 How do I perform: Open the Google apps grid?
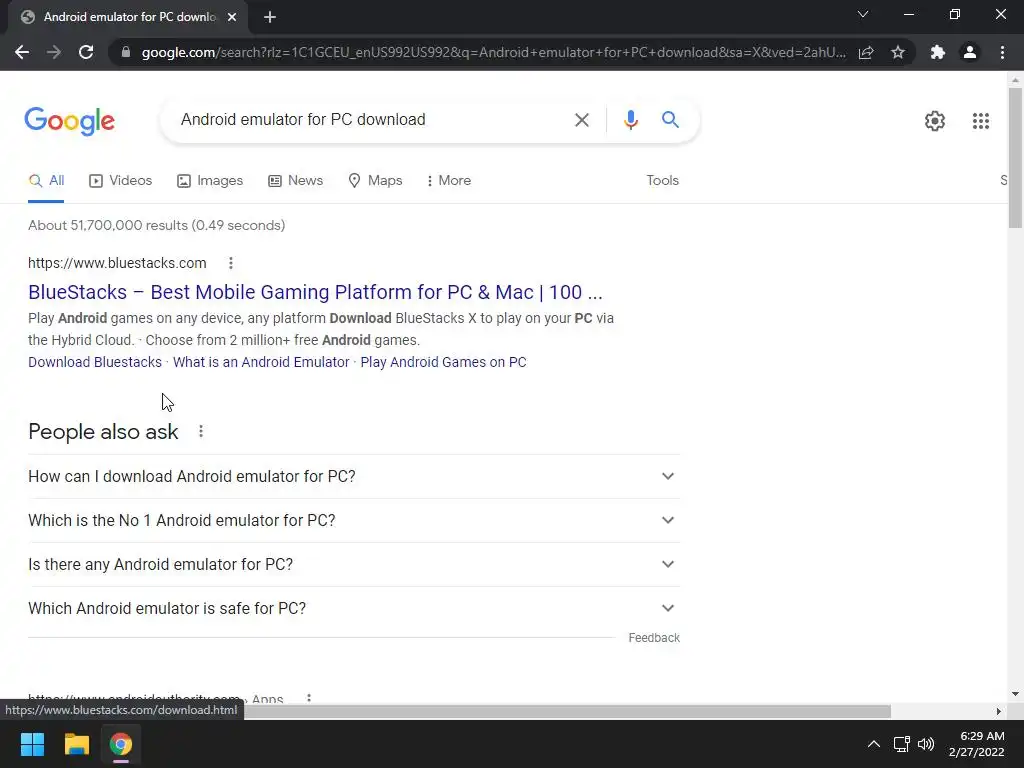[980, 121]
